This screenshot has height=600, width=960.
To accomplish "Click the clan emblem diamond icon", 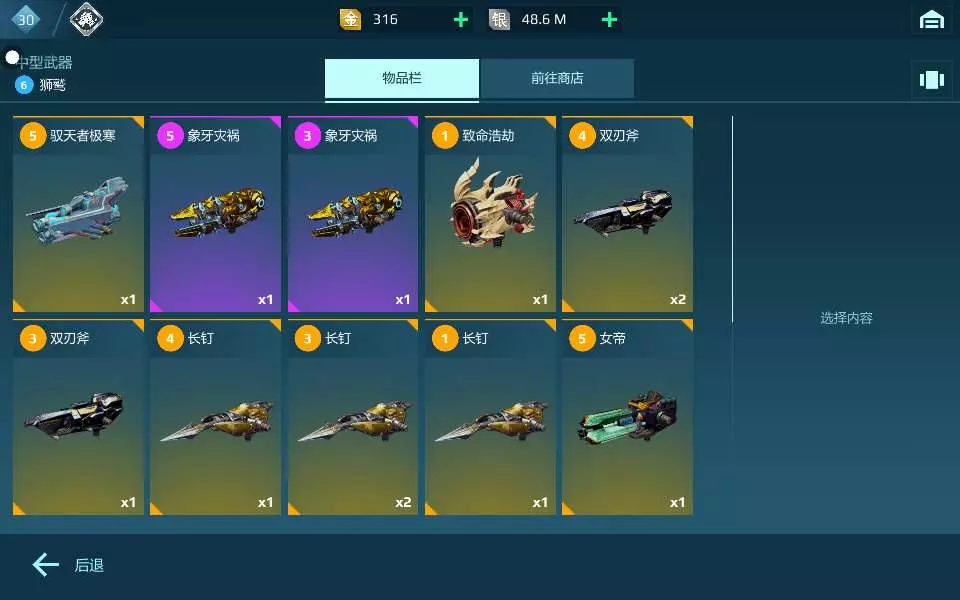I will pyautogui.click(x=86, y=20).
